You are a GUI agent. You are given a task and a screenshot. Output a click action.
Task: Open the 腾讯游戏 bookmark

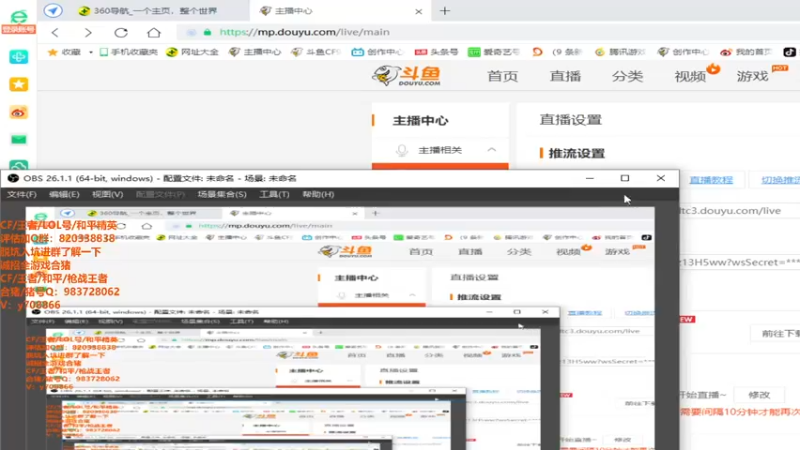tap(620, 52)
